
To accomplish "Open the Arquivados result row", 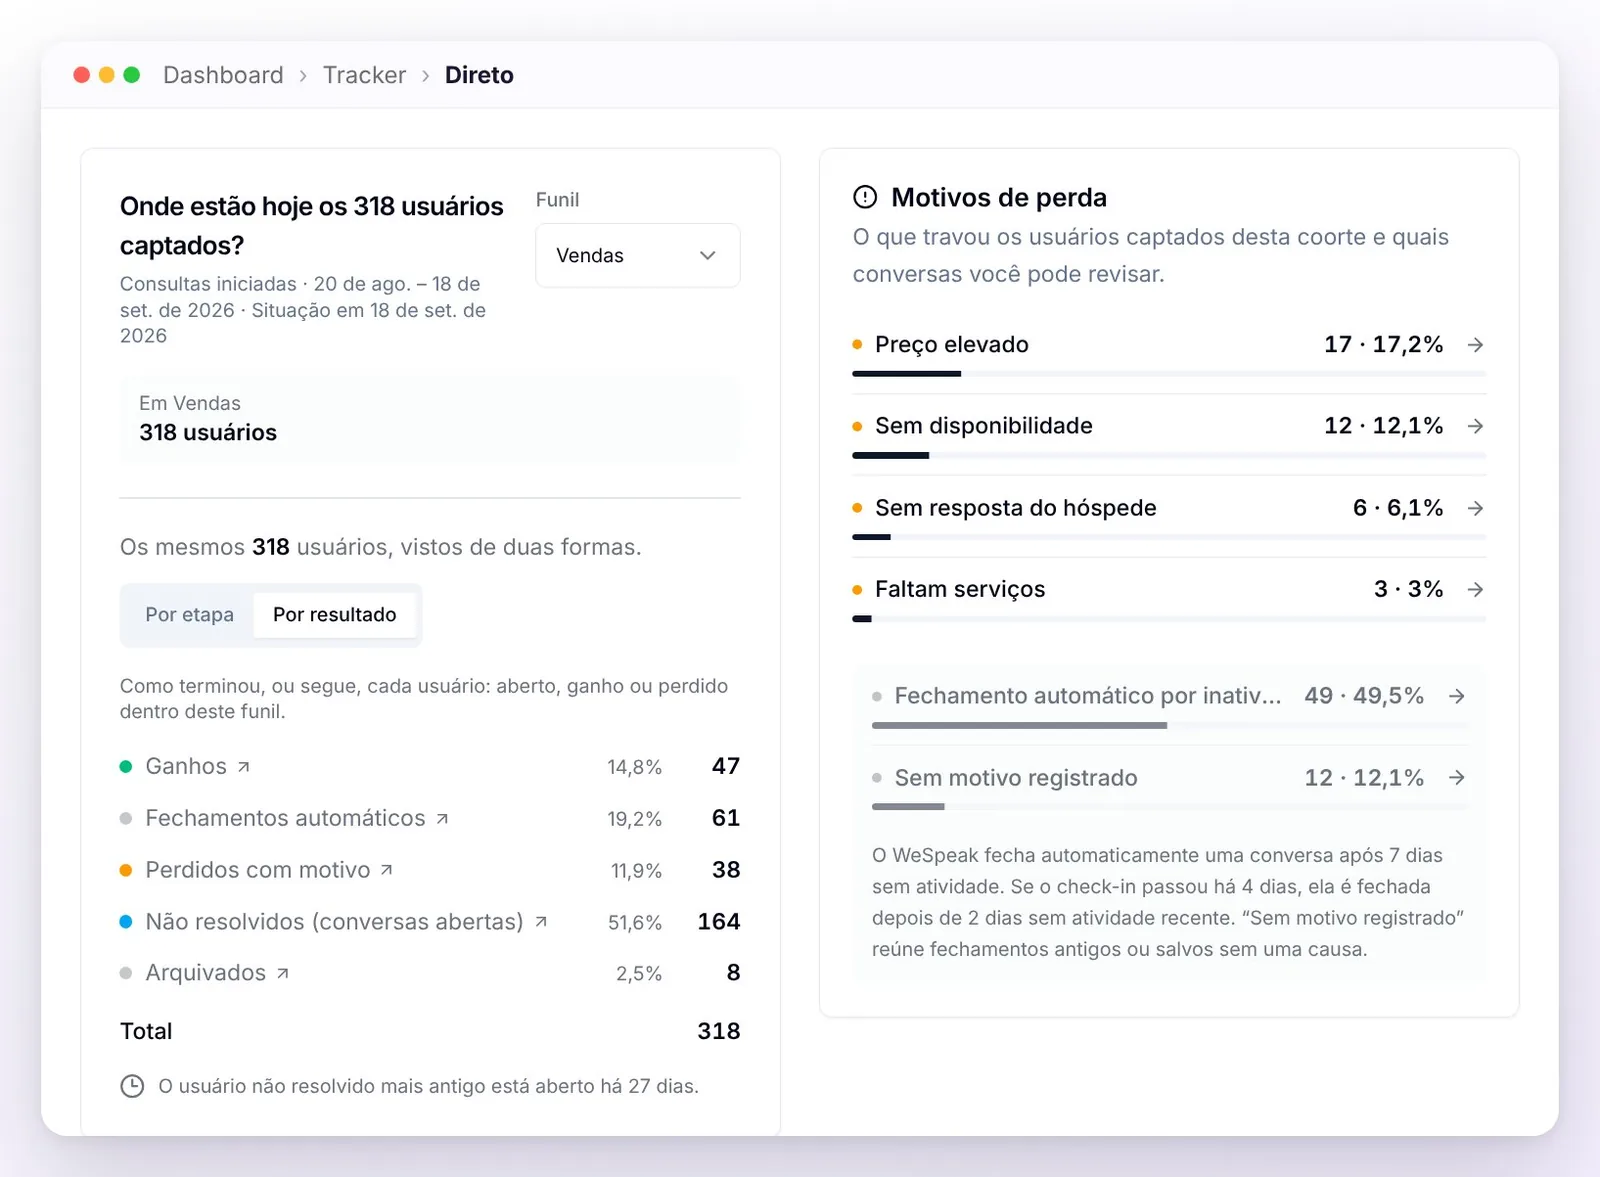I will click(430, 974).
